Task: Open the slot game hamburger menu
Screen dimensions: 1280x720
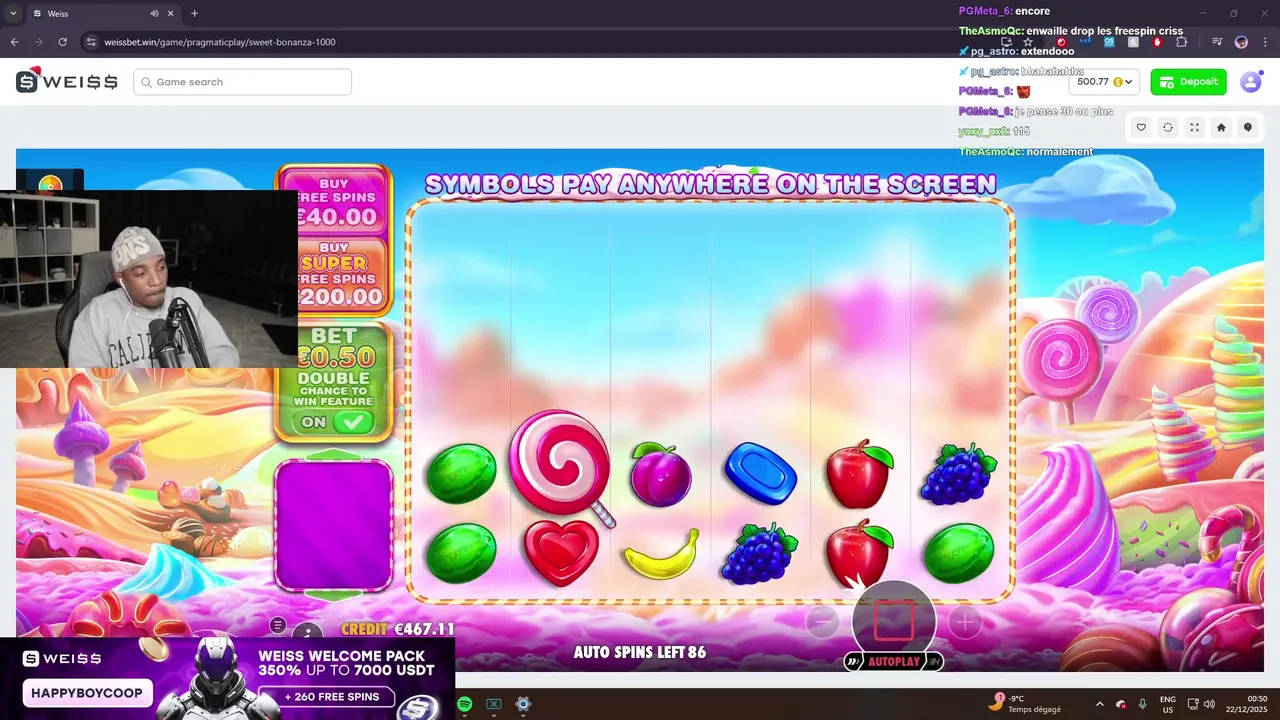Action: (x=278, y=625)
